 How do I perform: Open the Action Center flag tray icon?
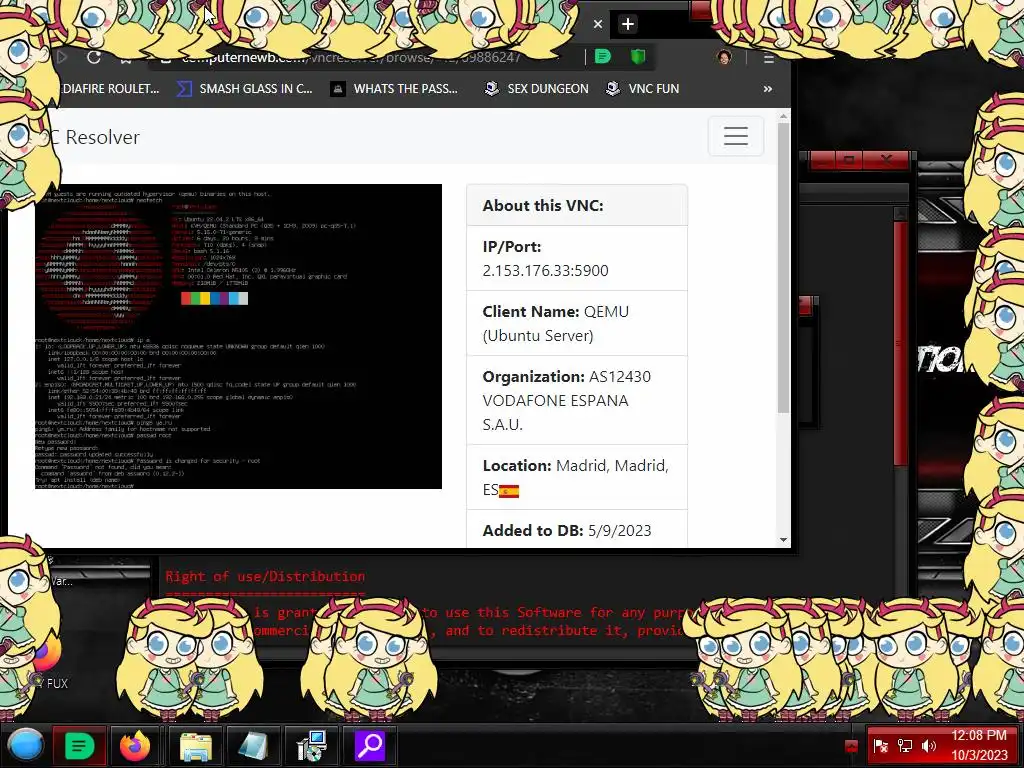(x=880, y=746)
